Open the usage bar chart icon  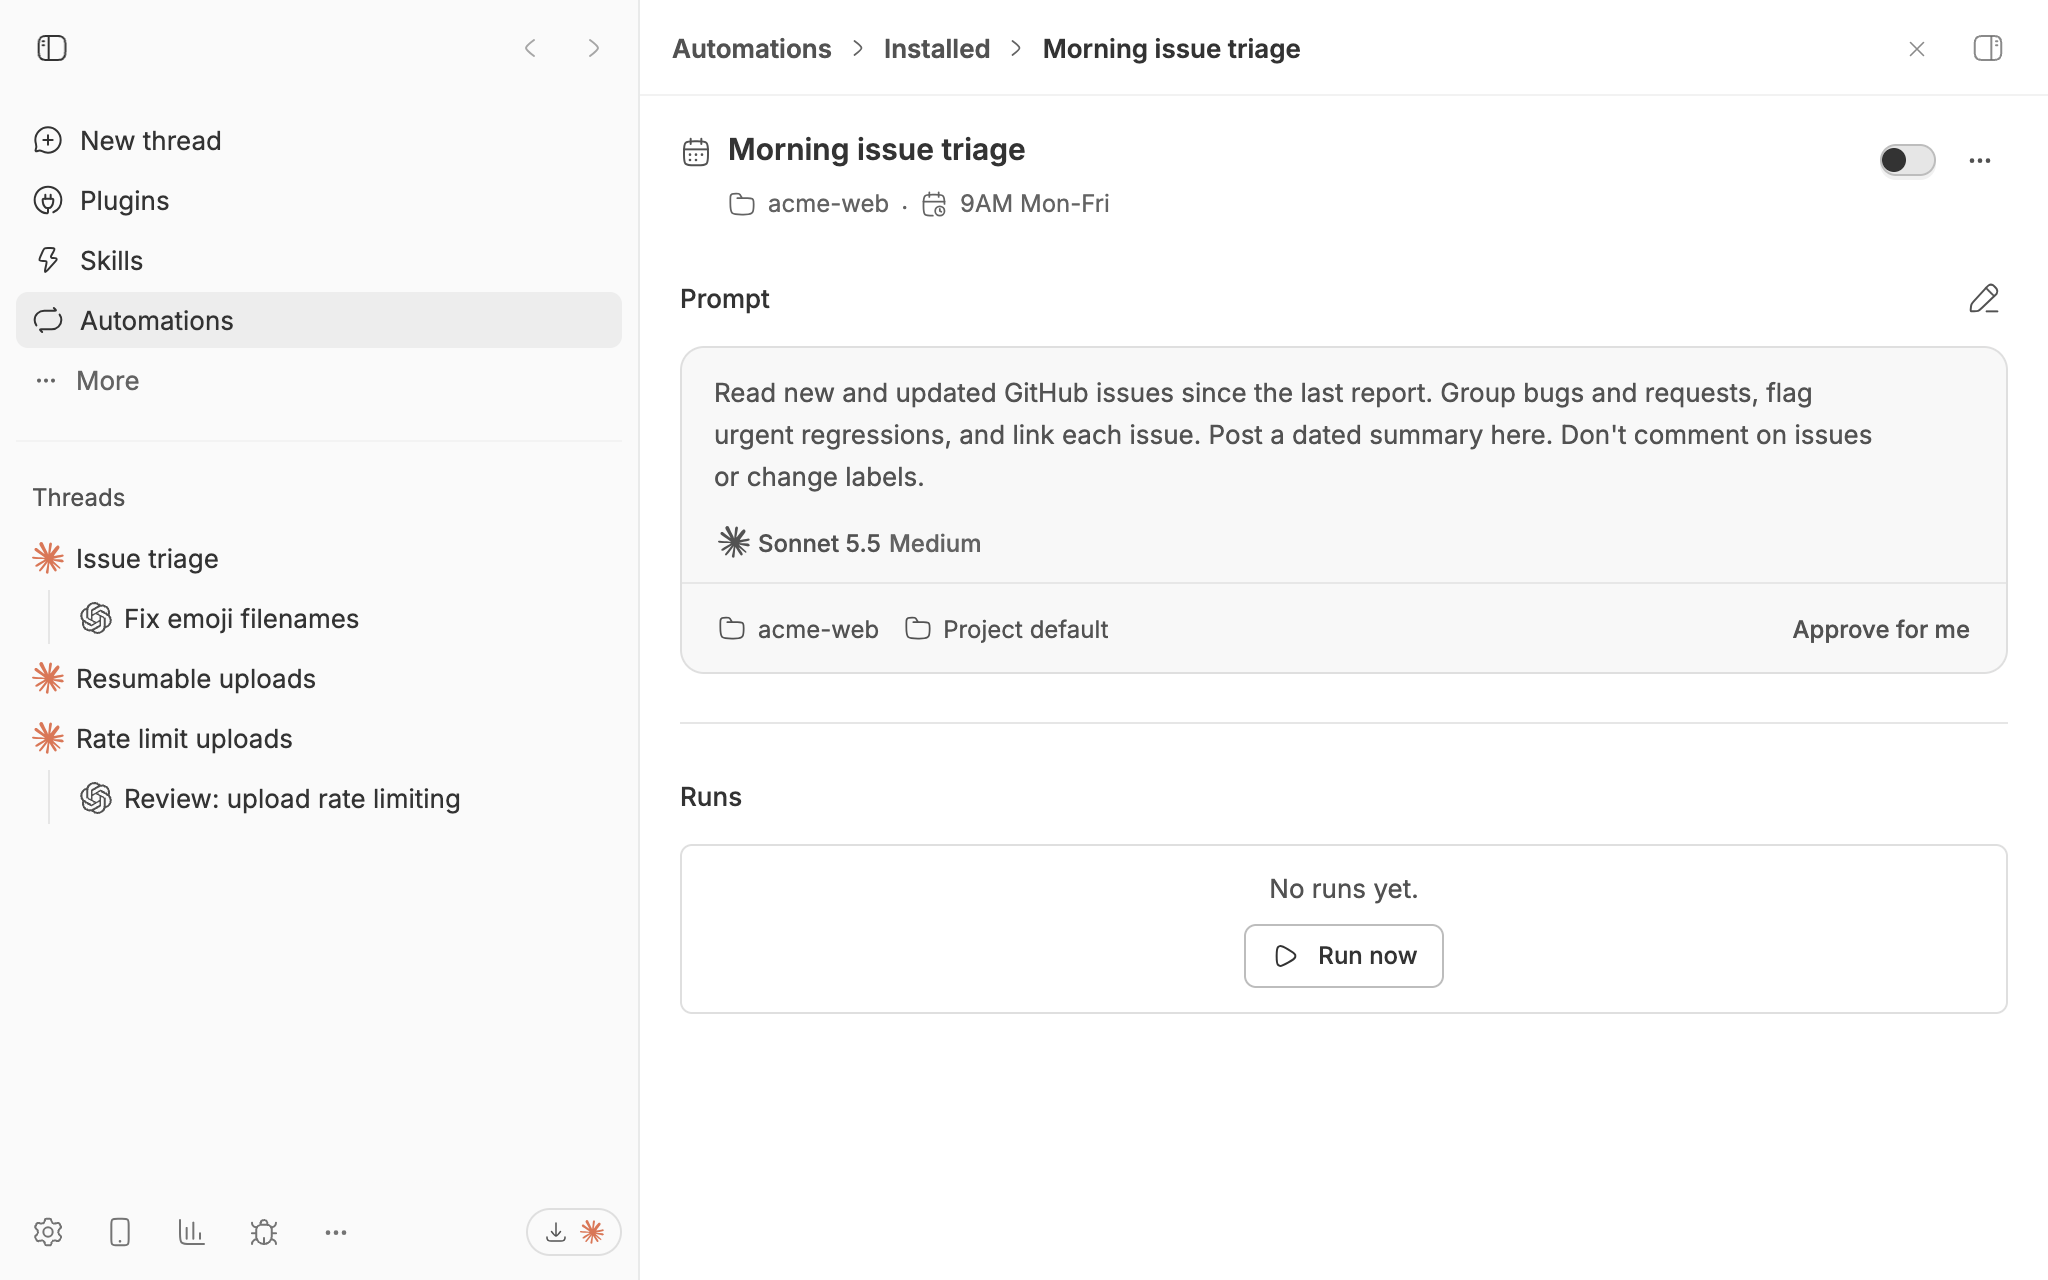pos(192,1232)
